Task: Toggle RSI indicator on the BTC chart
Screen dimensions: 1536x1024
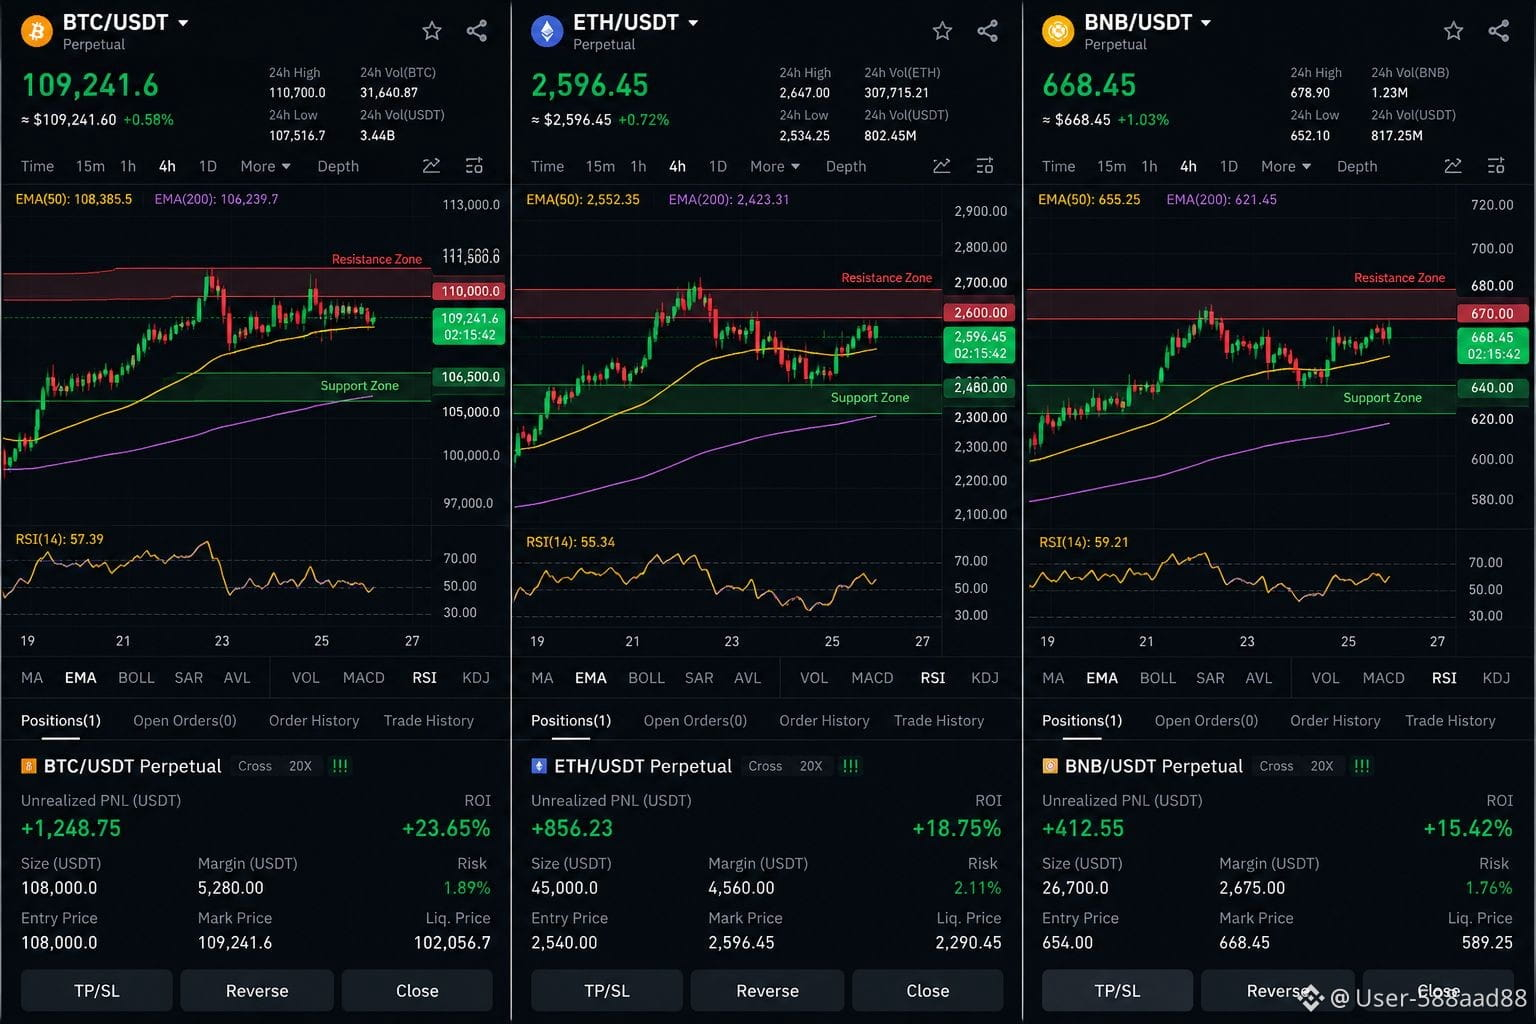Action: (424, 677)
